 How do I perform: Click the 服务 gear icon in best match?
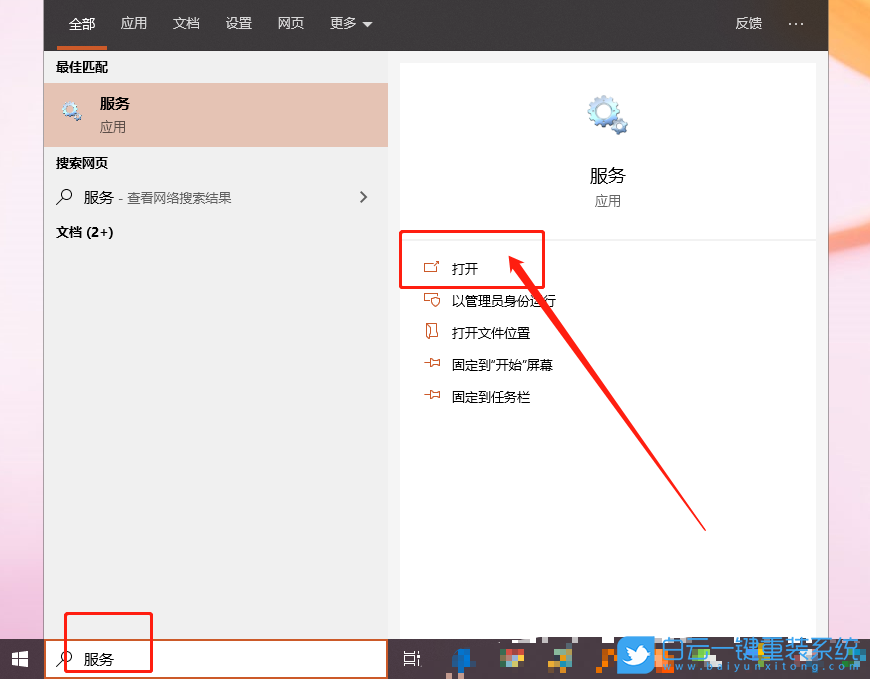[71, 111]
